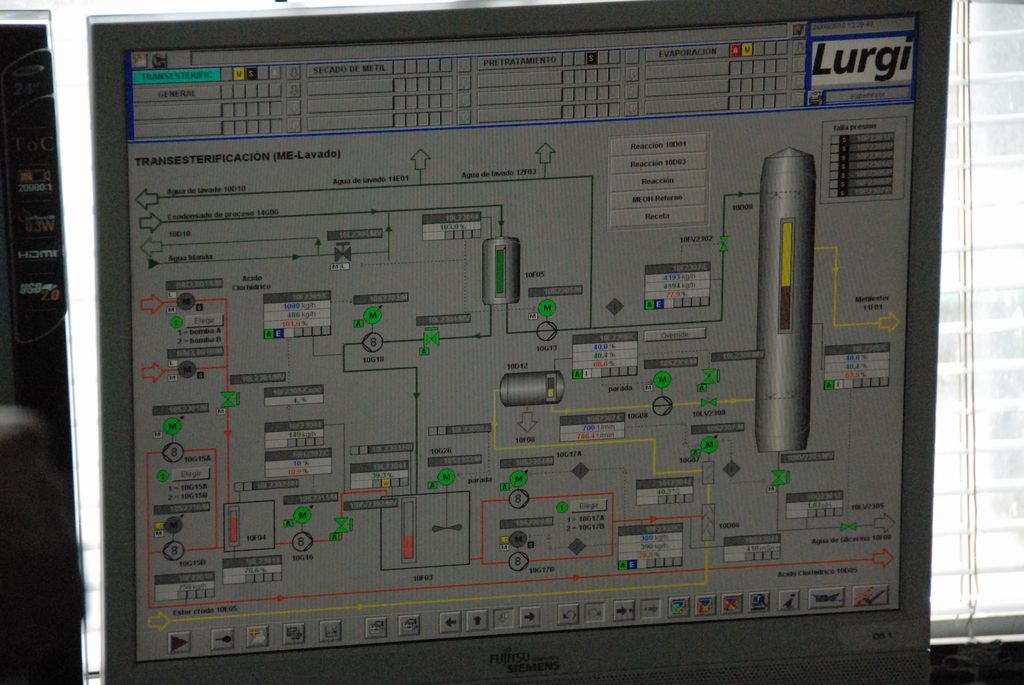Click the purple play triangle toolbar icon
This screenshot has width=1024, height=685.
[180, 643]
